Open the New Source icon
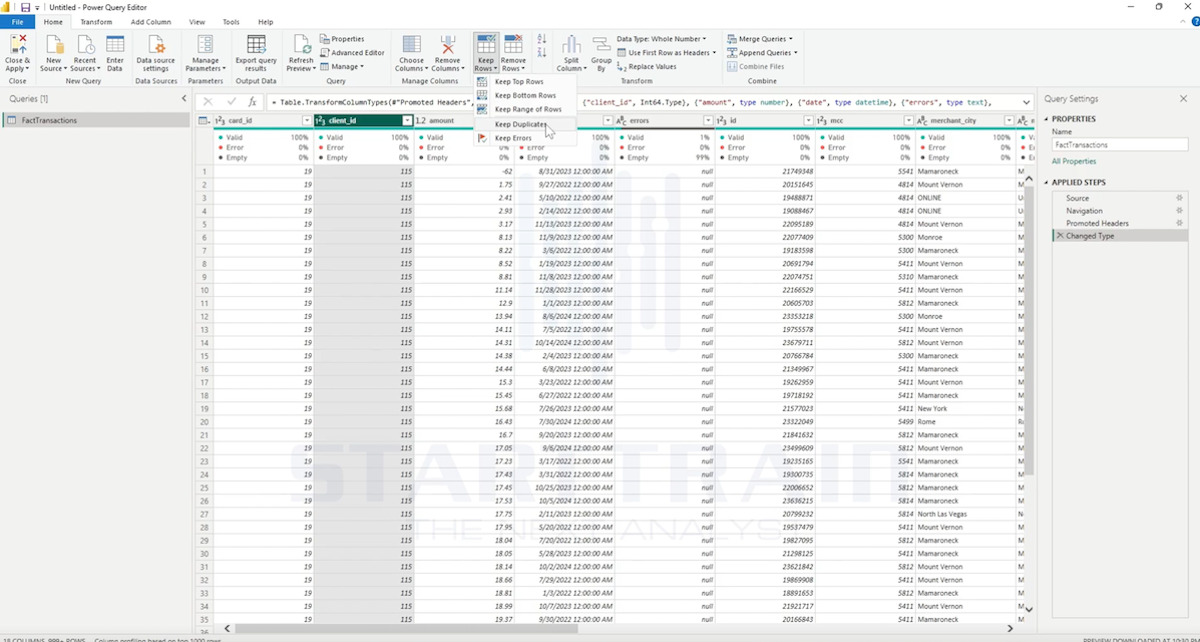The width and height of the screenshot is (1200, 642). (x=53, y=46)
